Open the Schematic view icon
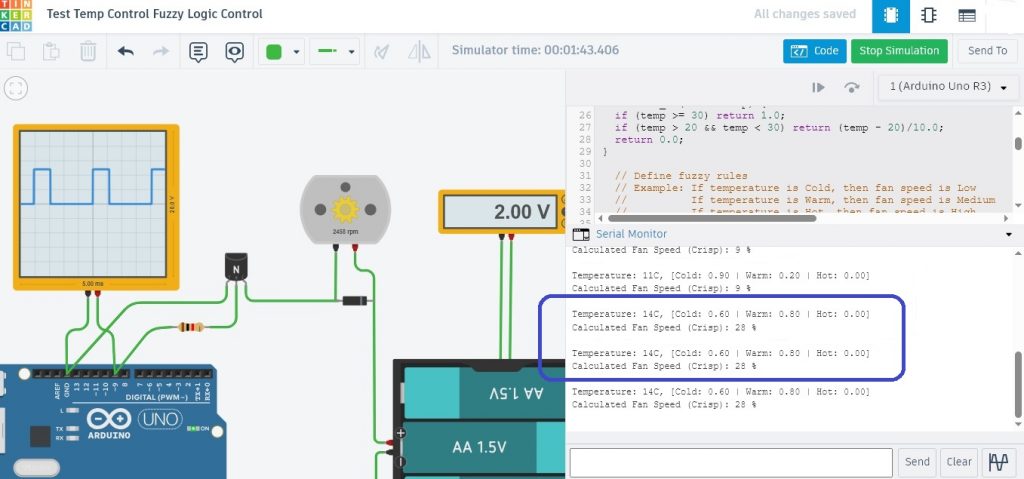The image size is (1024, 479). click(928, 16)
